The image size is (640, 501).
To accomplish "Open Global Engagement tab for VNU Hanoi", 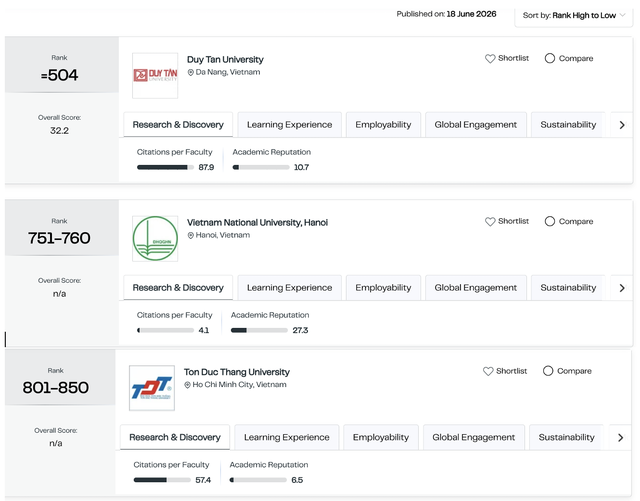I will pos(476,288).
